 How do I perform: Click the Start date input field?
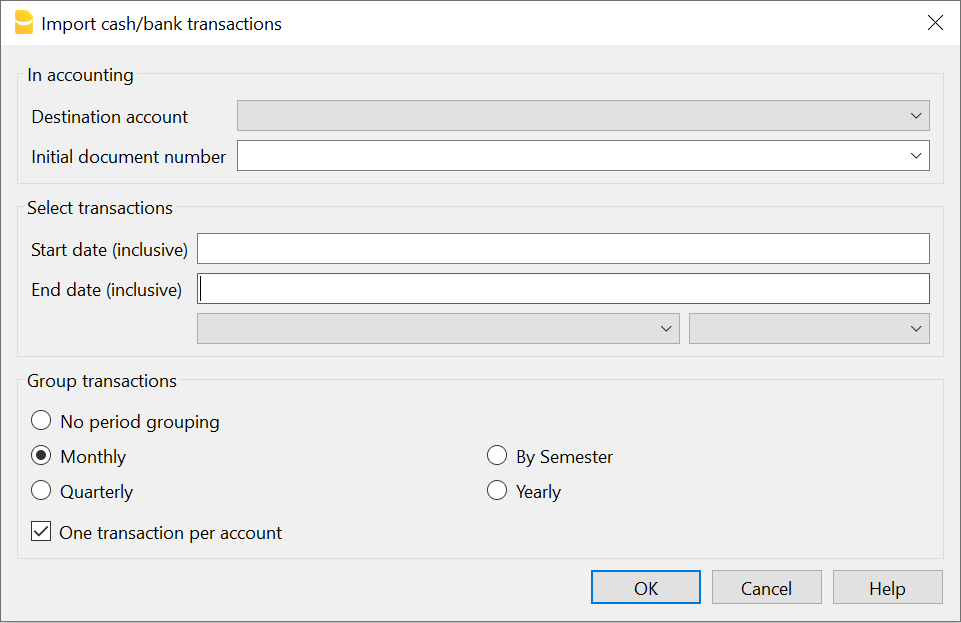pyautogui.click(x=563, y=248)
